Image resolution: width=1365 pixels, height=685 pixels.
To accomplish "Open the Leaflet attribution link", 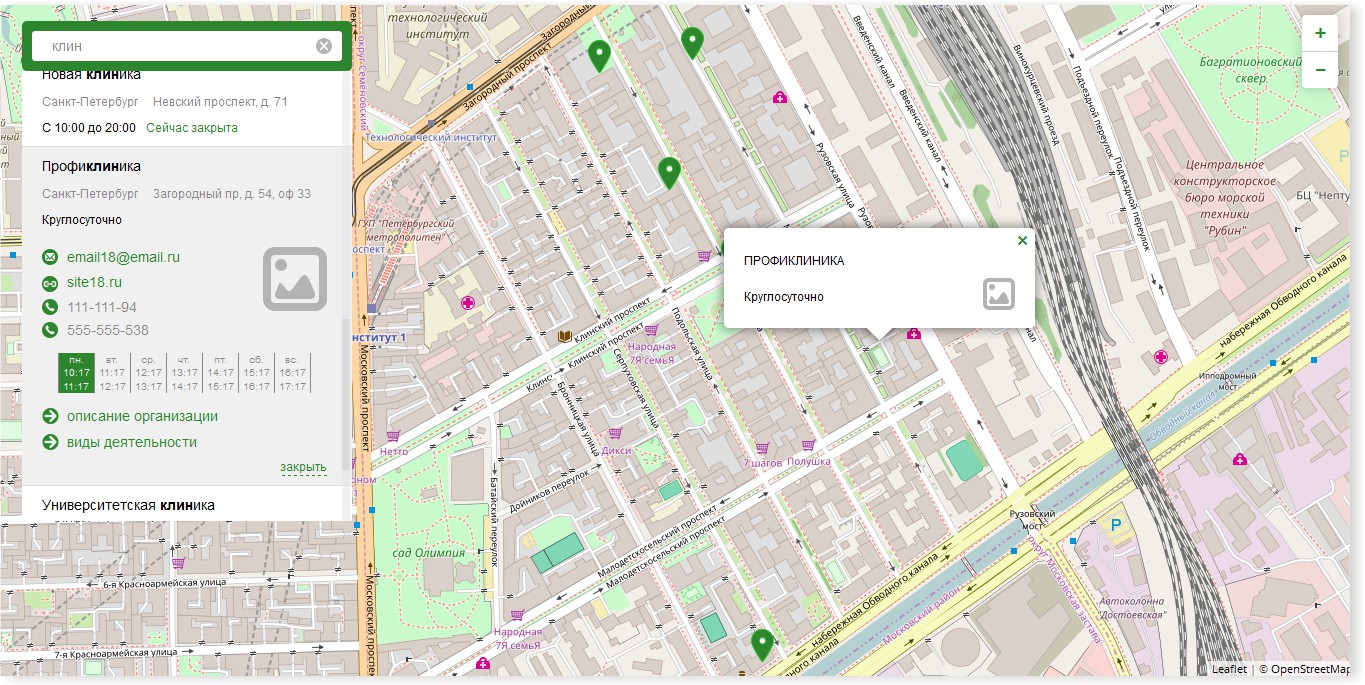I will click(x=1229, y=670).
